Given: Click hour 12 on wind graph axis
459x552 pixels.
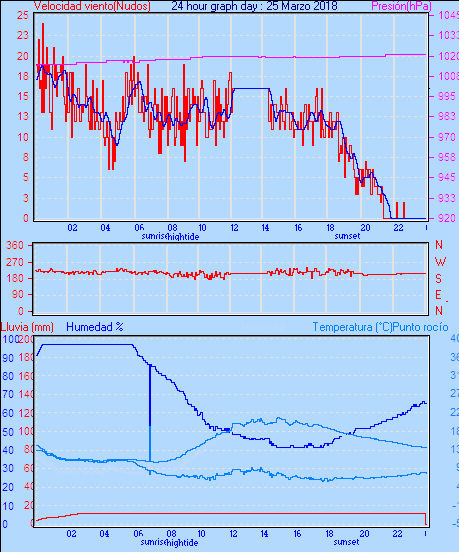Looking at the screenshot, I should click(x=234, y=228).
